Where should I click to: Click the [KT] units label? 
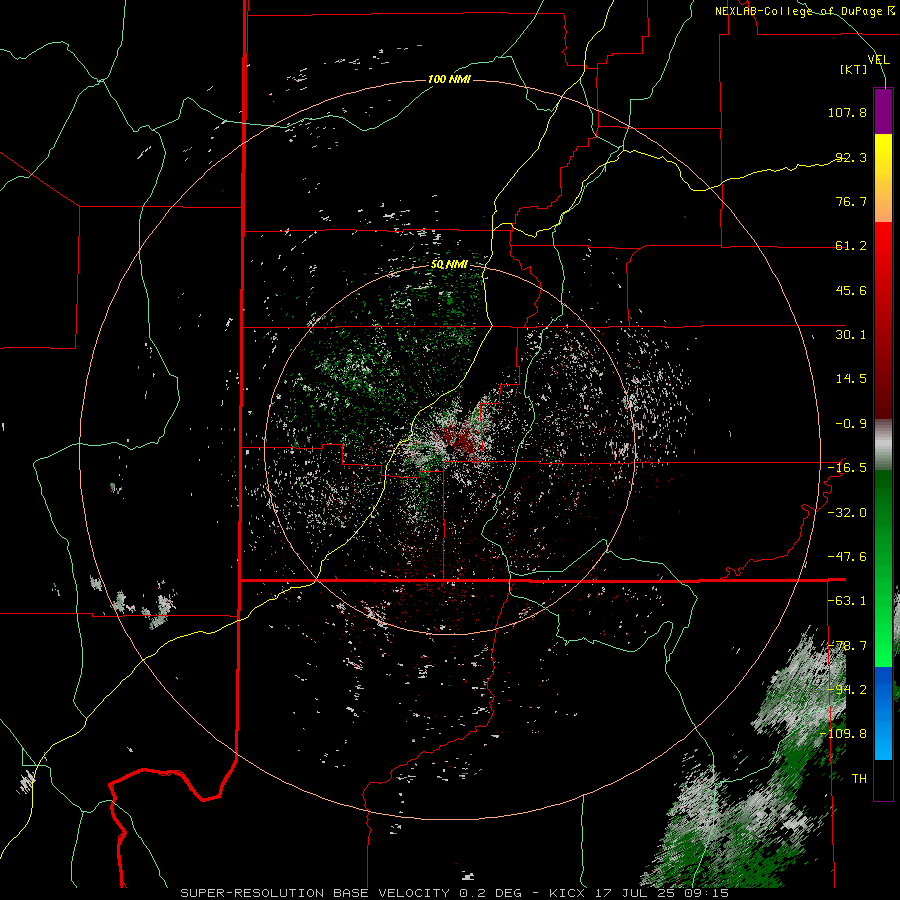pos(854,69)
